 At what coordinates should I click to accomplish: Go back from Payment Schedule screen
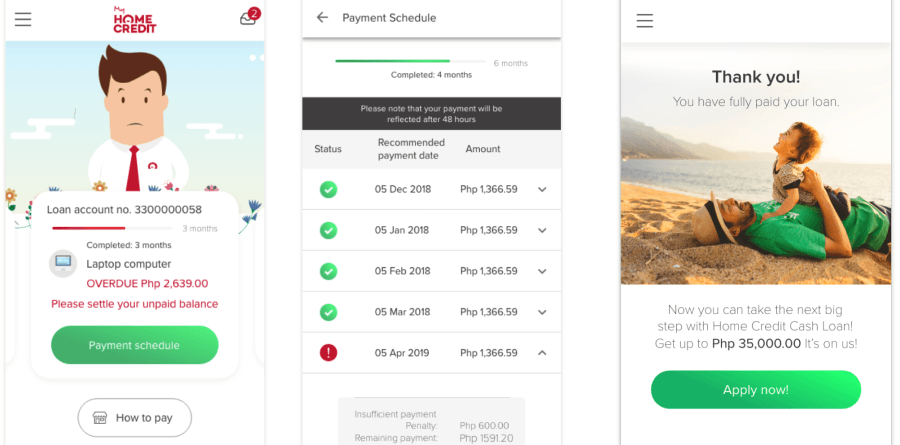(x=322, y=18)
